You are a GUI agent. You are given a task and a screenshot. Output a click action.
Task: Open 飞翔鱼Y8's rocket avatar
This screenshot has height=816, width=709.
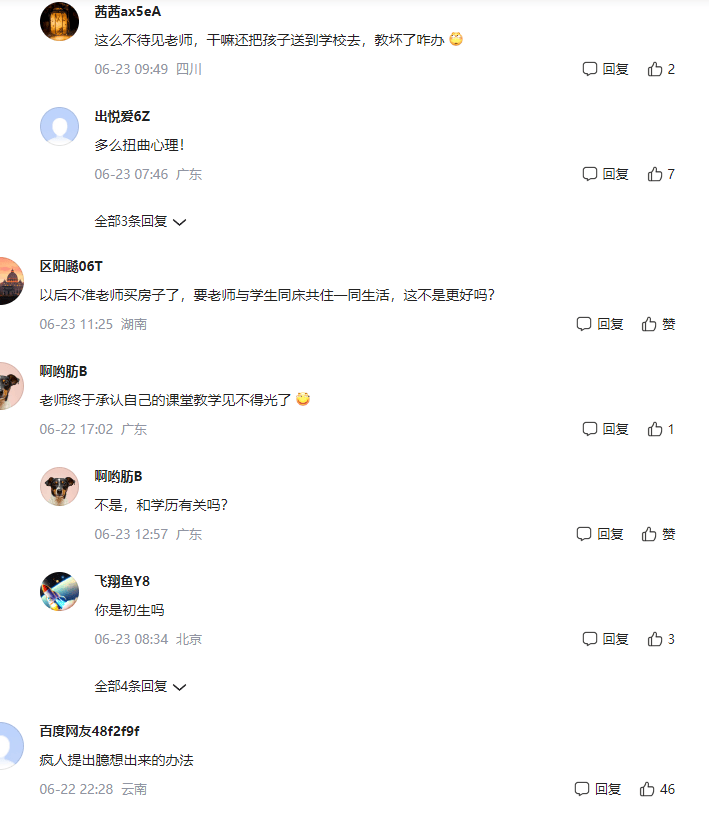[59, 591]
